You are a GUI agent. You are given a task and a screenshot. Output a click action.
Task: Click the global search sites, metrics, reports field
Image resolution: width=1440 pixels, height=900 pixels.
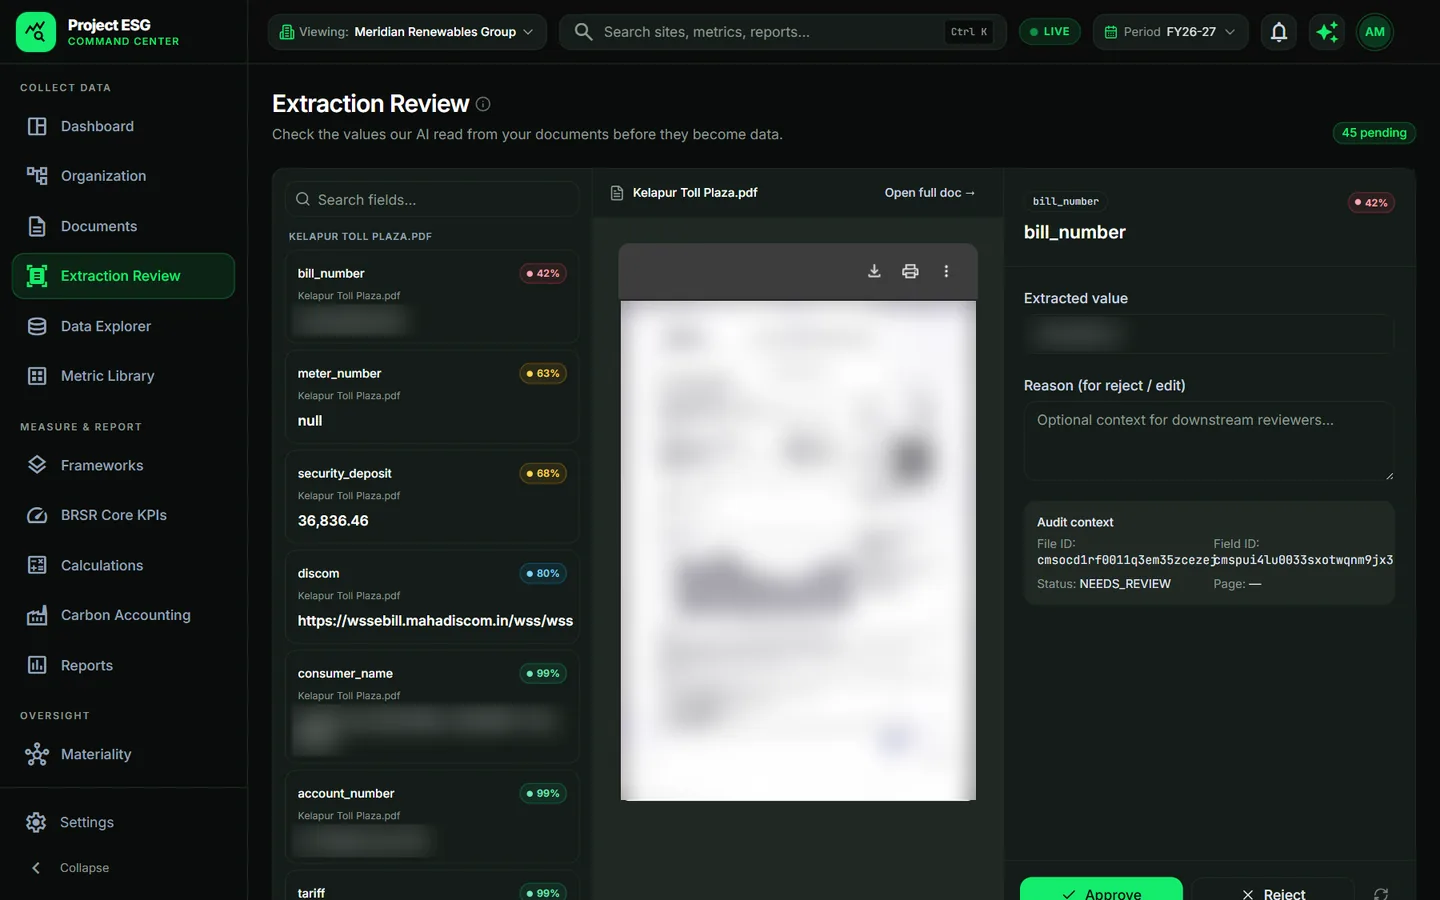[782, 32]
